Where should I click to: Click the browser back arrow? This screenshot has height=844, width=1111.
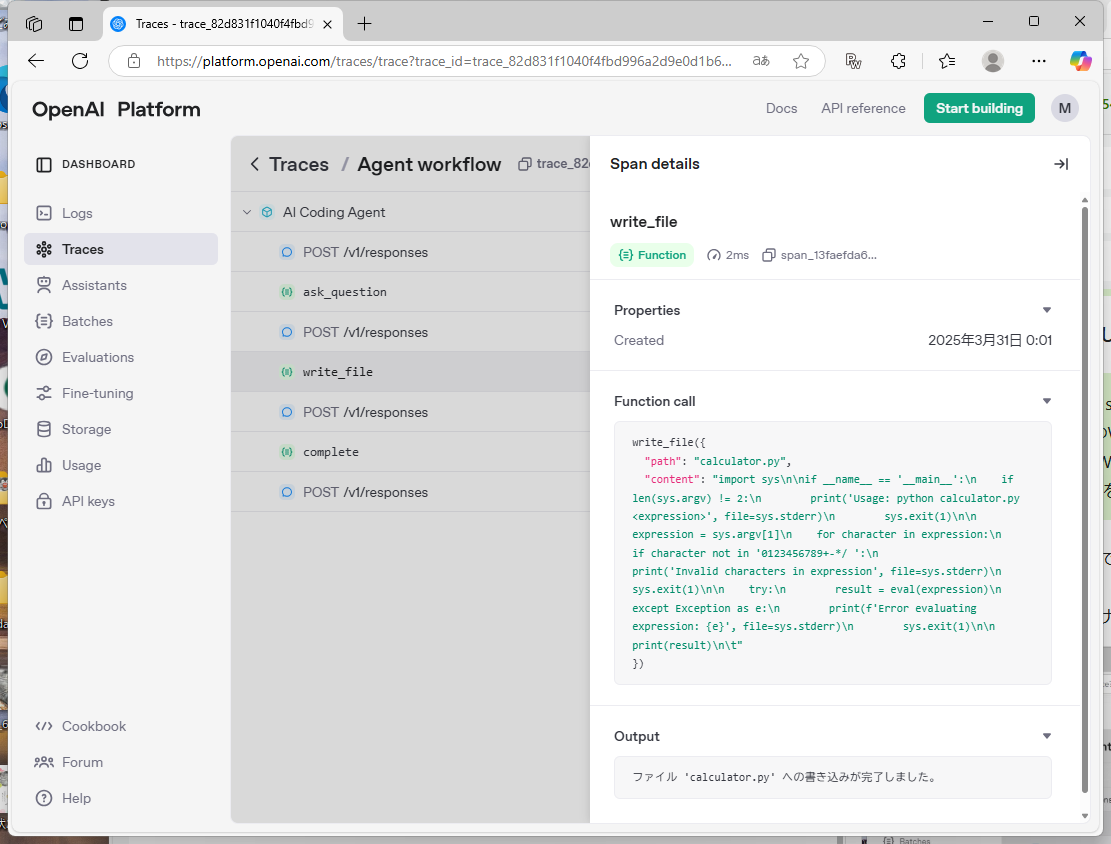click(36, 61)
